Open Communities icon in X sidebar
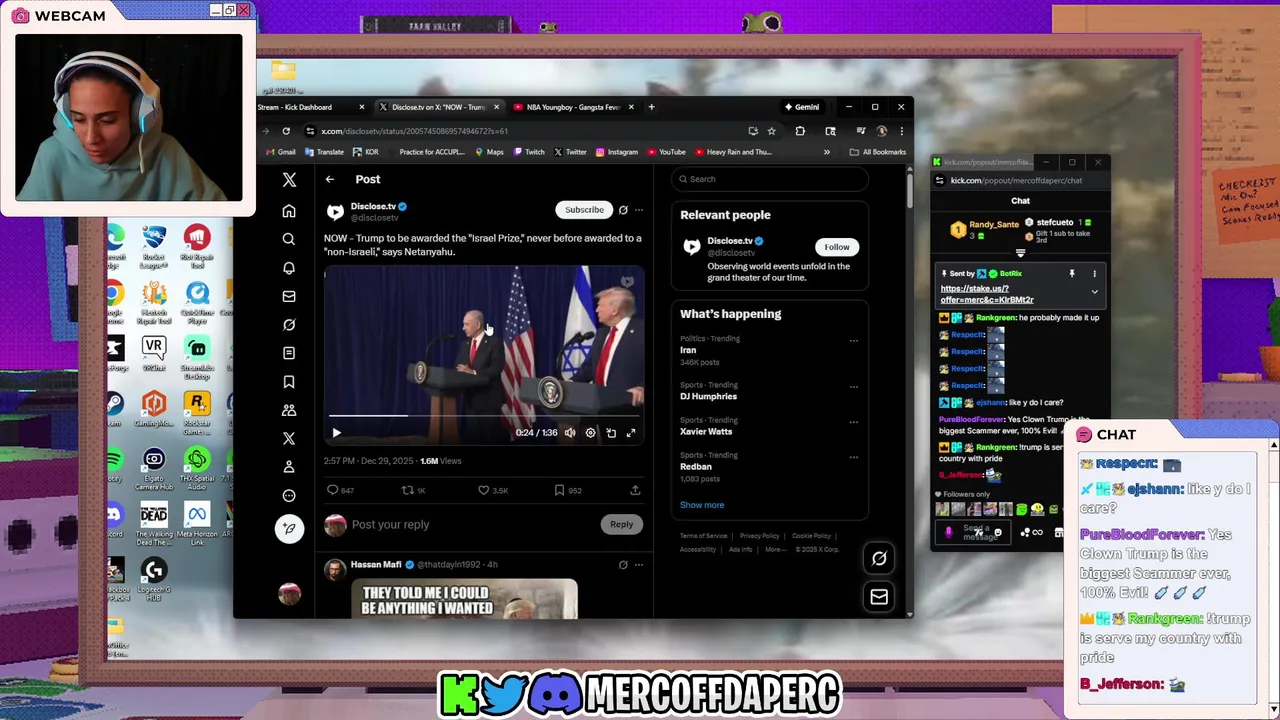The width and height of the screenshot is (1280, 720). click(x=289, y=410)
